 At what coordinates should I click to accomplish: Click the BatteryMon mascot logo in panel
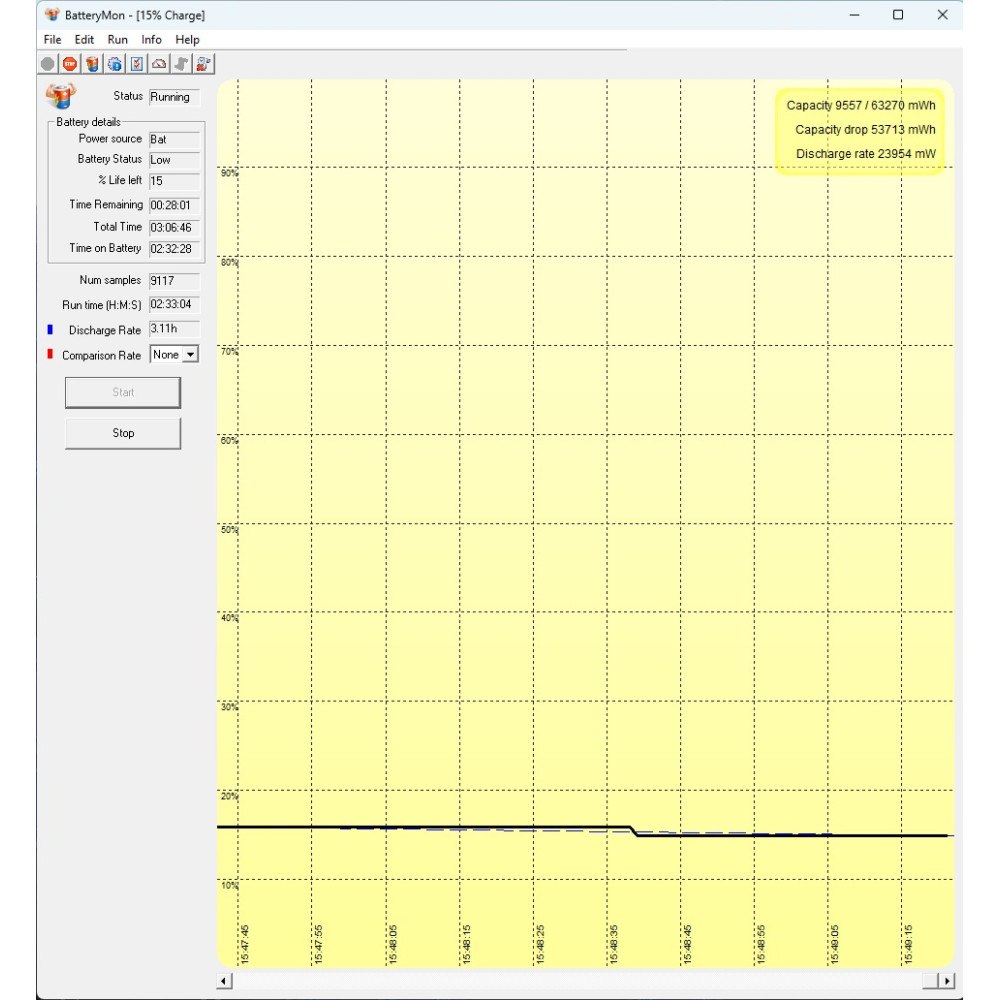point(61,96)
